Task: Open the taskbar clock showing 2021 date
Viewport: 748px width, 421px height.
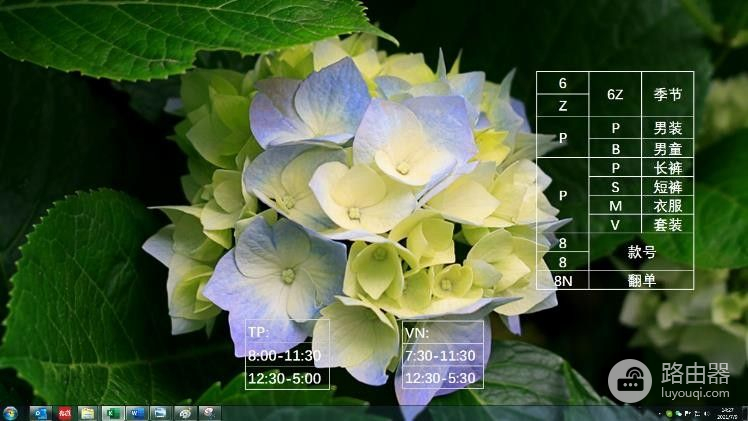Action: 727,413
